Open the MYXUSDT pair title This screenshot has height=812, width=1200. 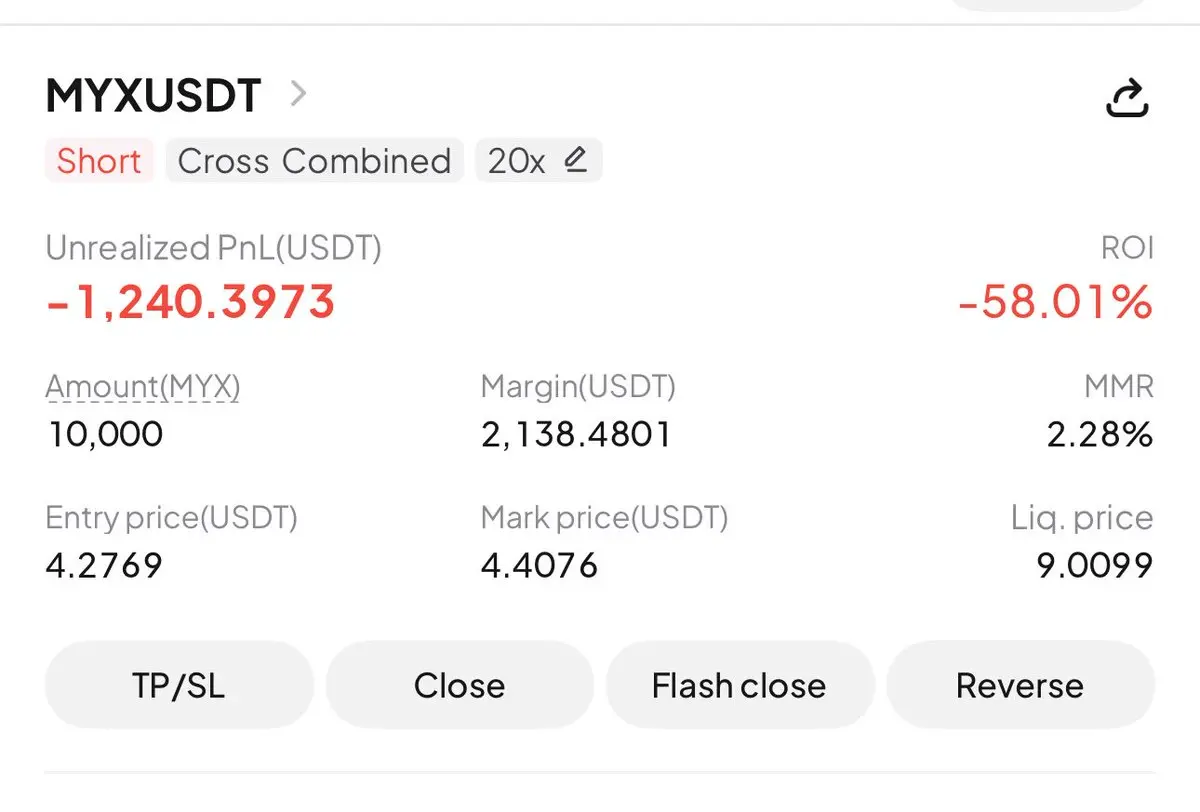click(x=153, y=96)
